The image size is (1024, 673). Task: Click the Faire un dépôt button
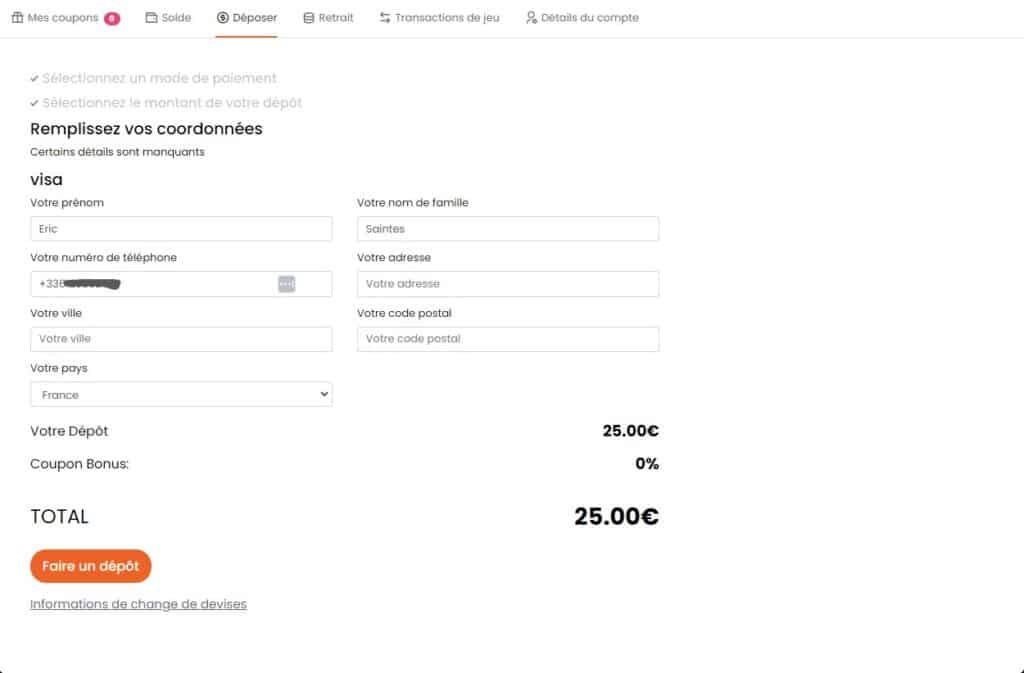click(91, 566)
